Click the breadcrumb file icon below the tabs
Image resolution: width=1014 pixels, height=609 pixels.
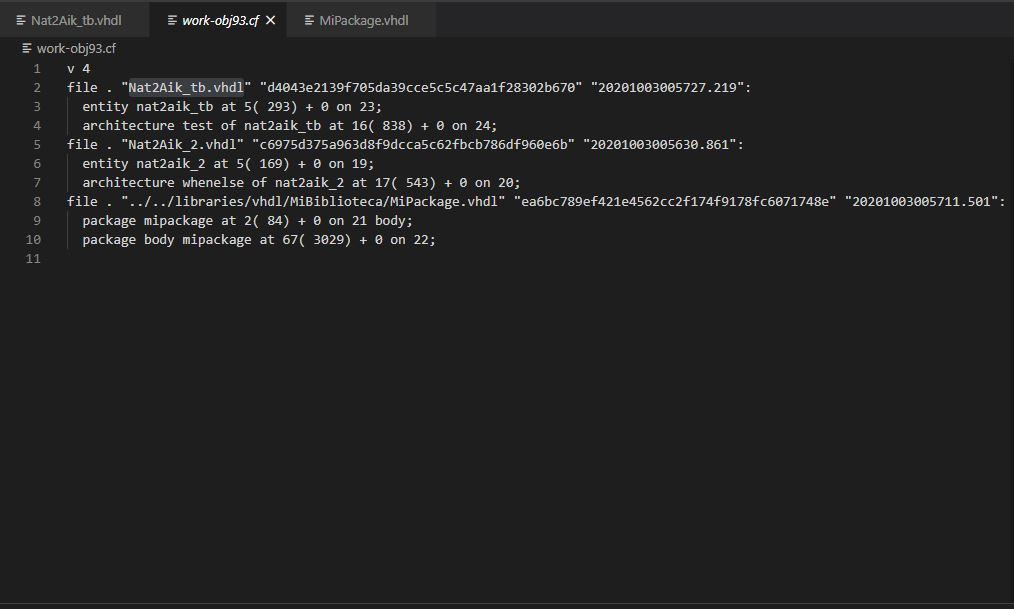[27, 48]
